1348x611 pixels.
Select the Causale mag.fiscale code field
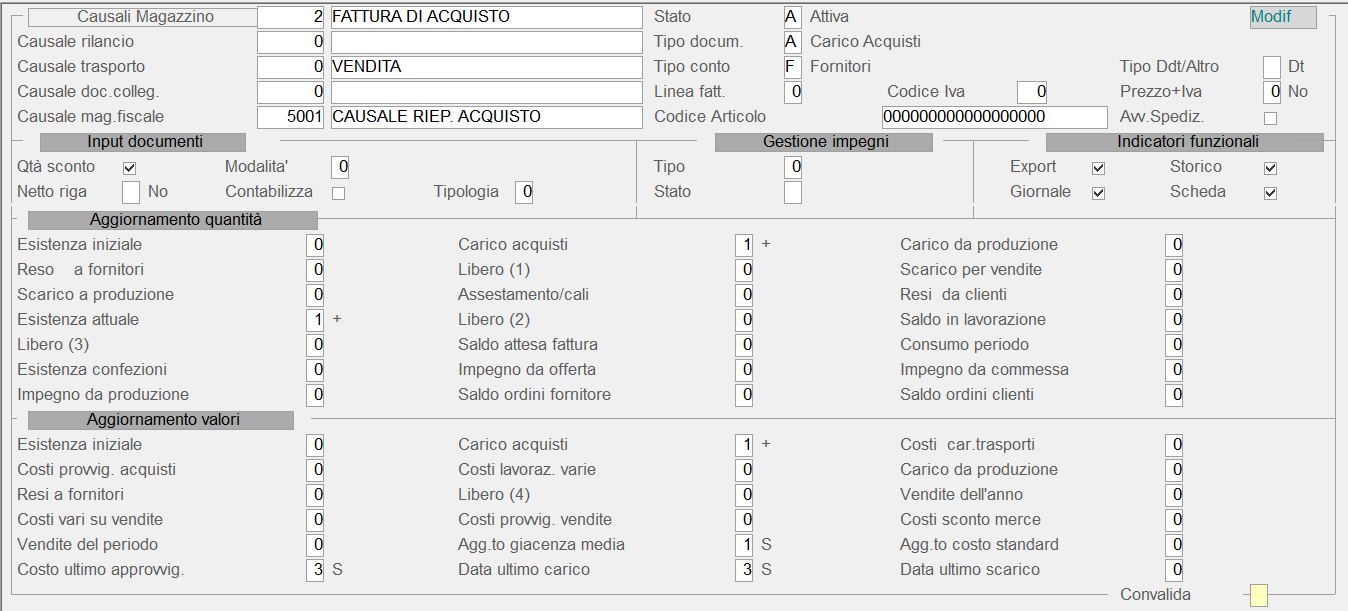(x=291, y=117)
